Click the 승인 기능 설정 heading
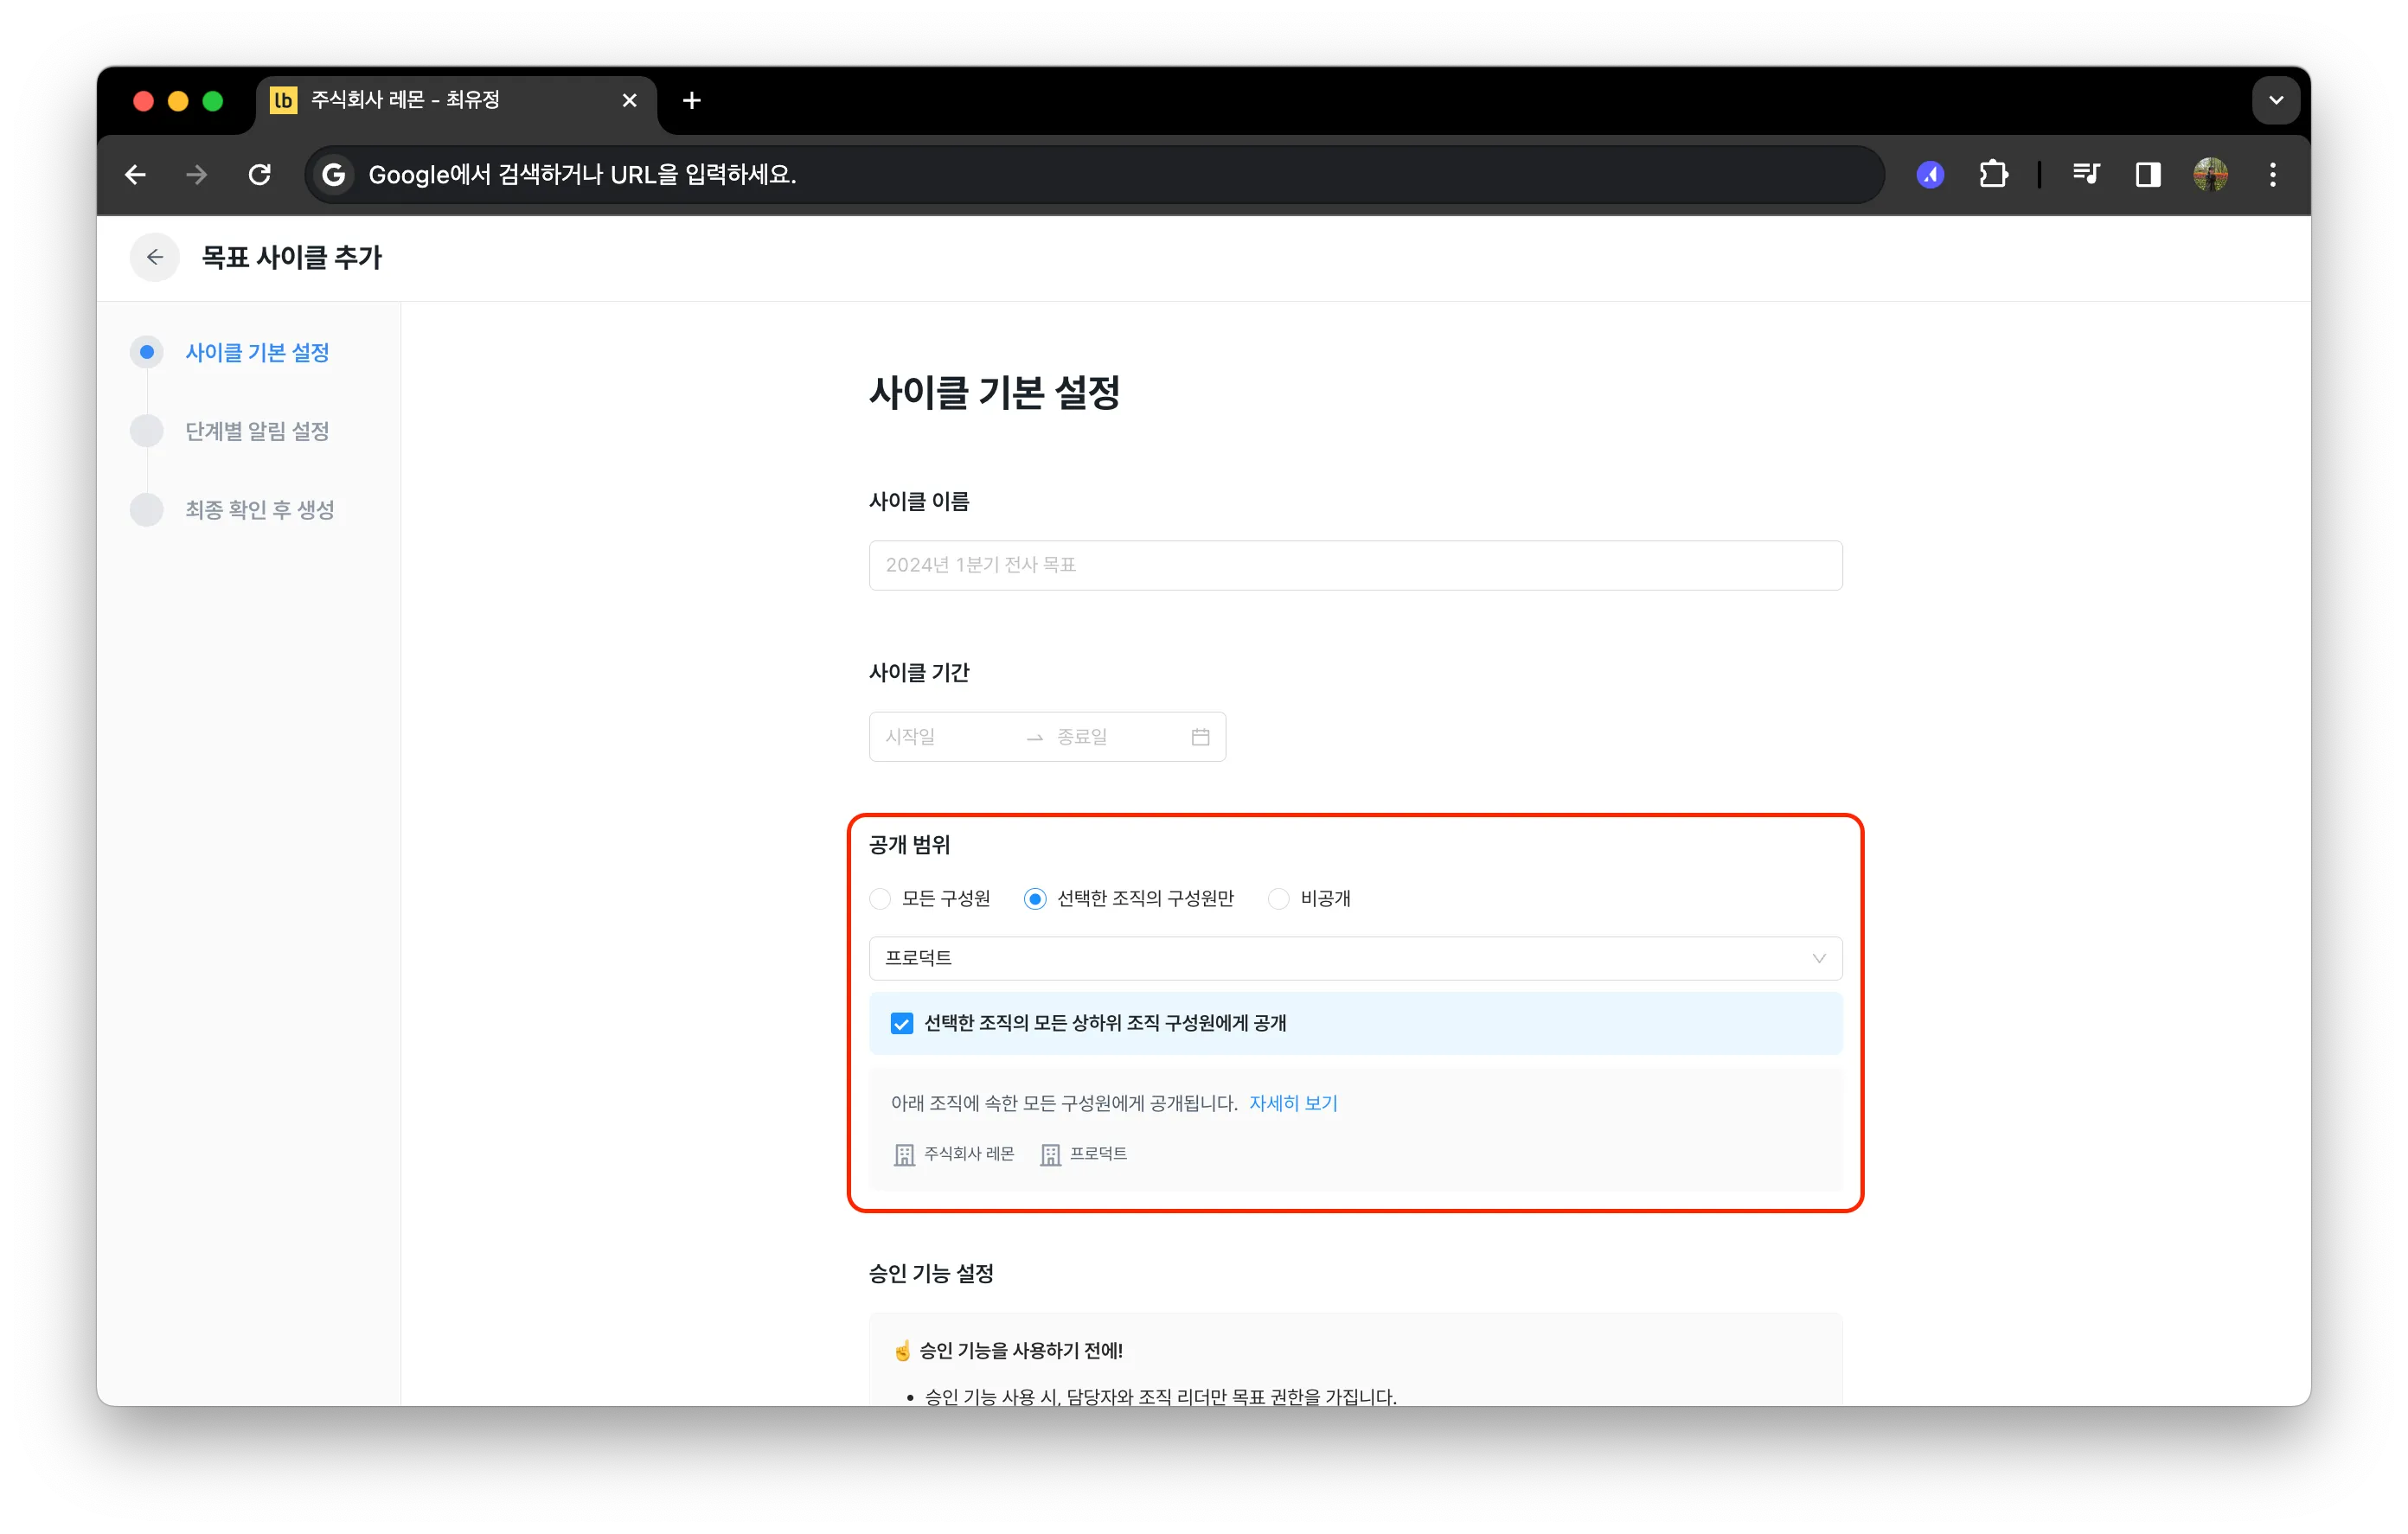The width and height of the screenshot is (2408, 1534). click(x=931, y=1273)
